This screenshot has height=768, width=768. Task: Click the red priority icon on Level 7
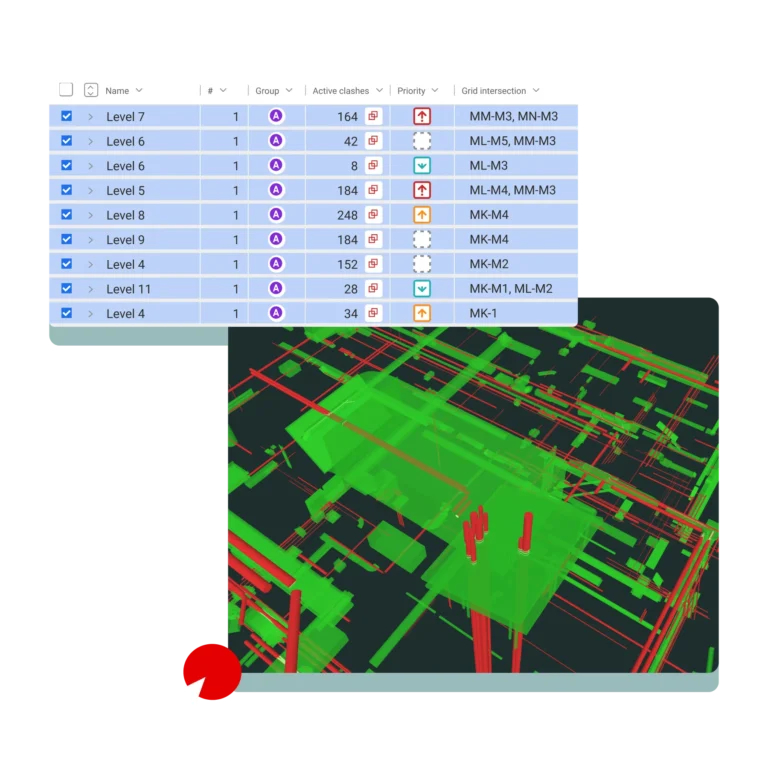tap(422, 116)
